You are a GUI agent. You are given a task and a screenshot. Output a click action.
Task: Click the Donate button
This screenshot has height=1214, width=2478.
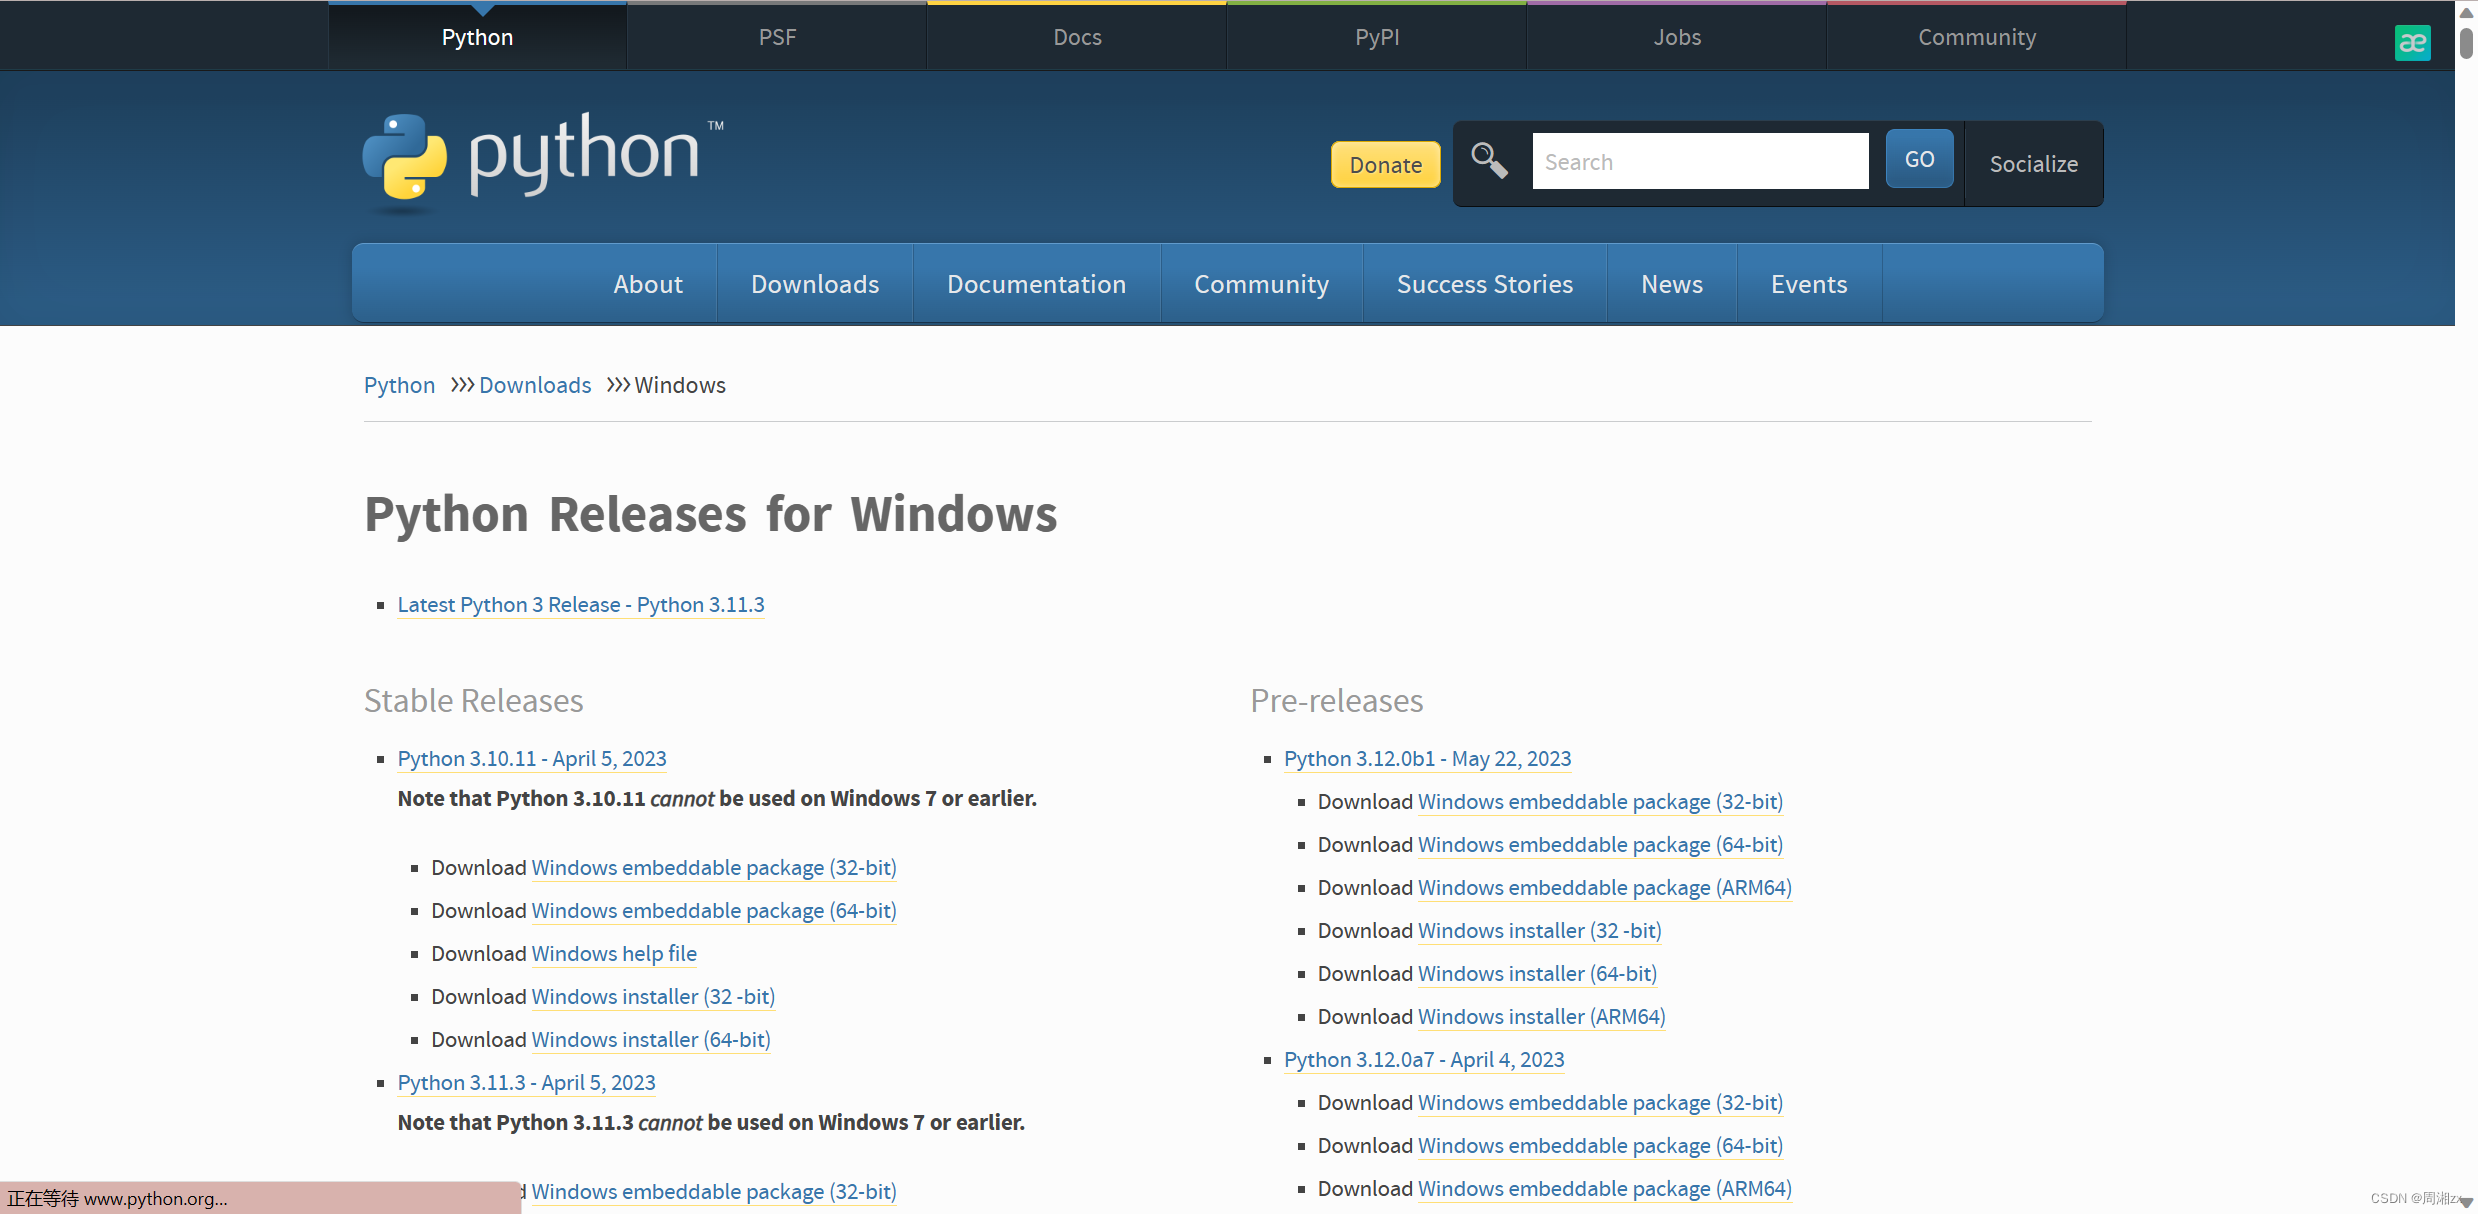coord(1385,164)
